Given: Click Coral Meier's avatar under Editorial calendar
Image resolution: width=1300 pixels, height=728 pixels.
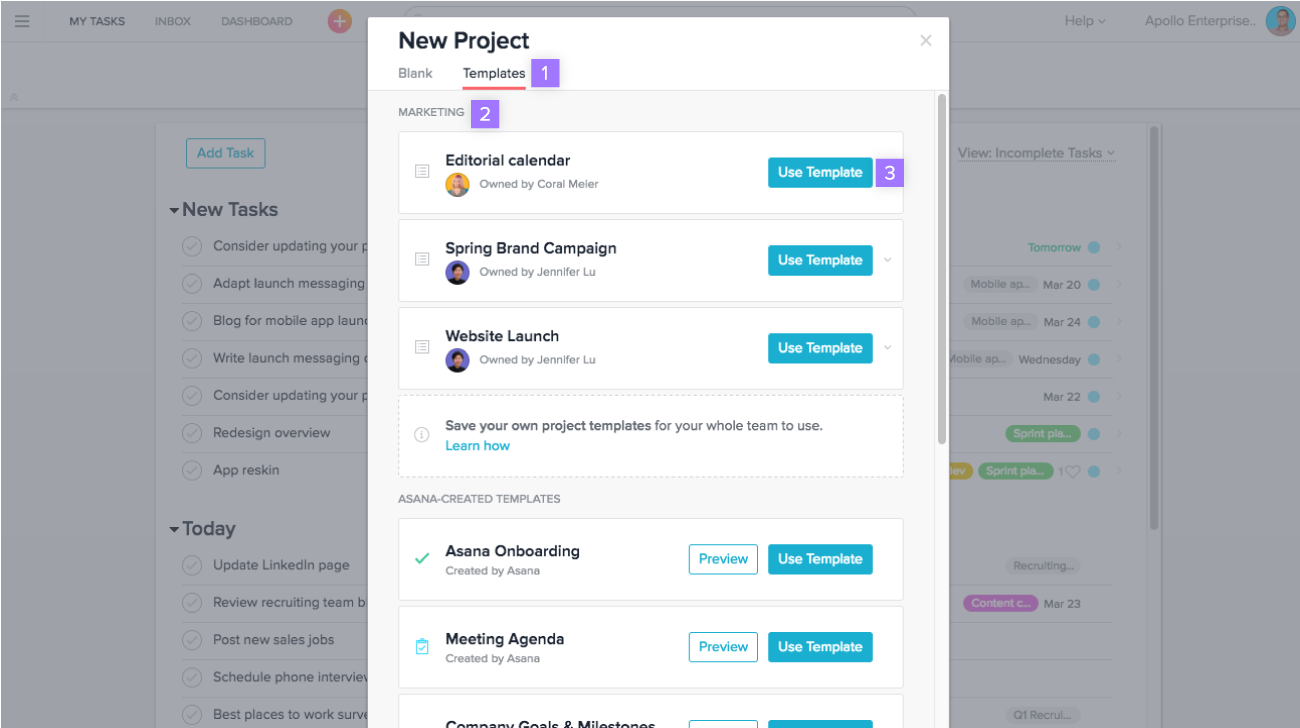Looking at the screenshot, I should coord(457,184).
